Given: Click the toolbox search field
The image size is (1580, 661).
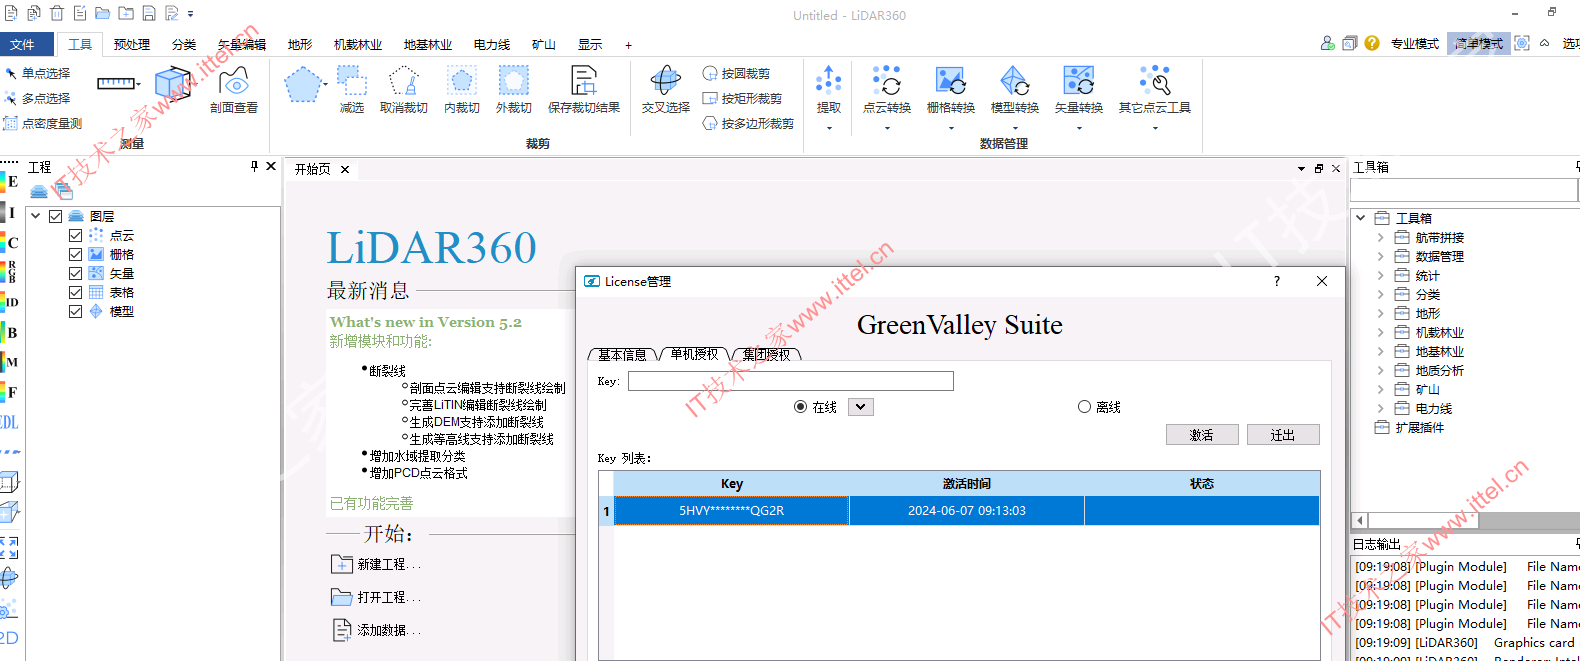Looking at the screenshot, I should pyautogui.click(x=1464, y=190).
